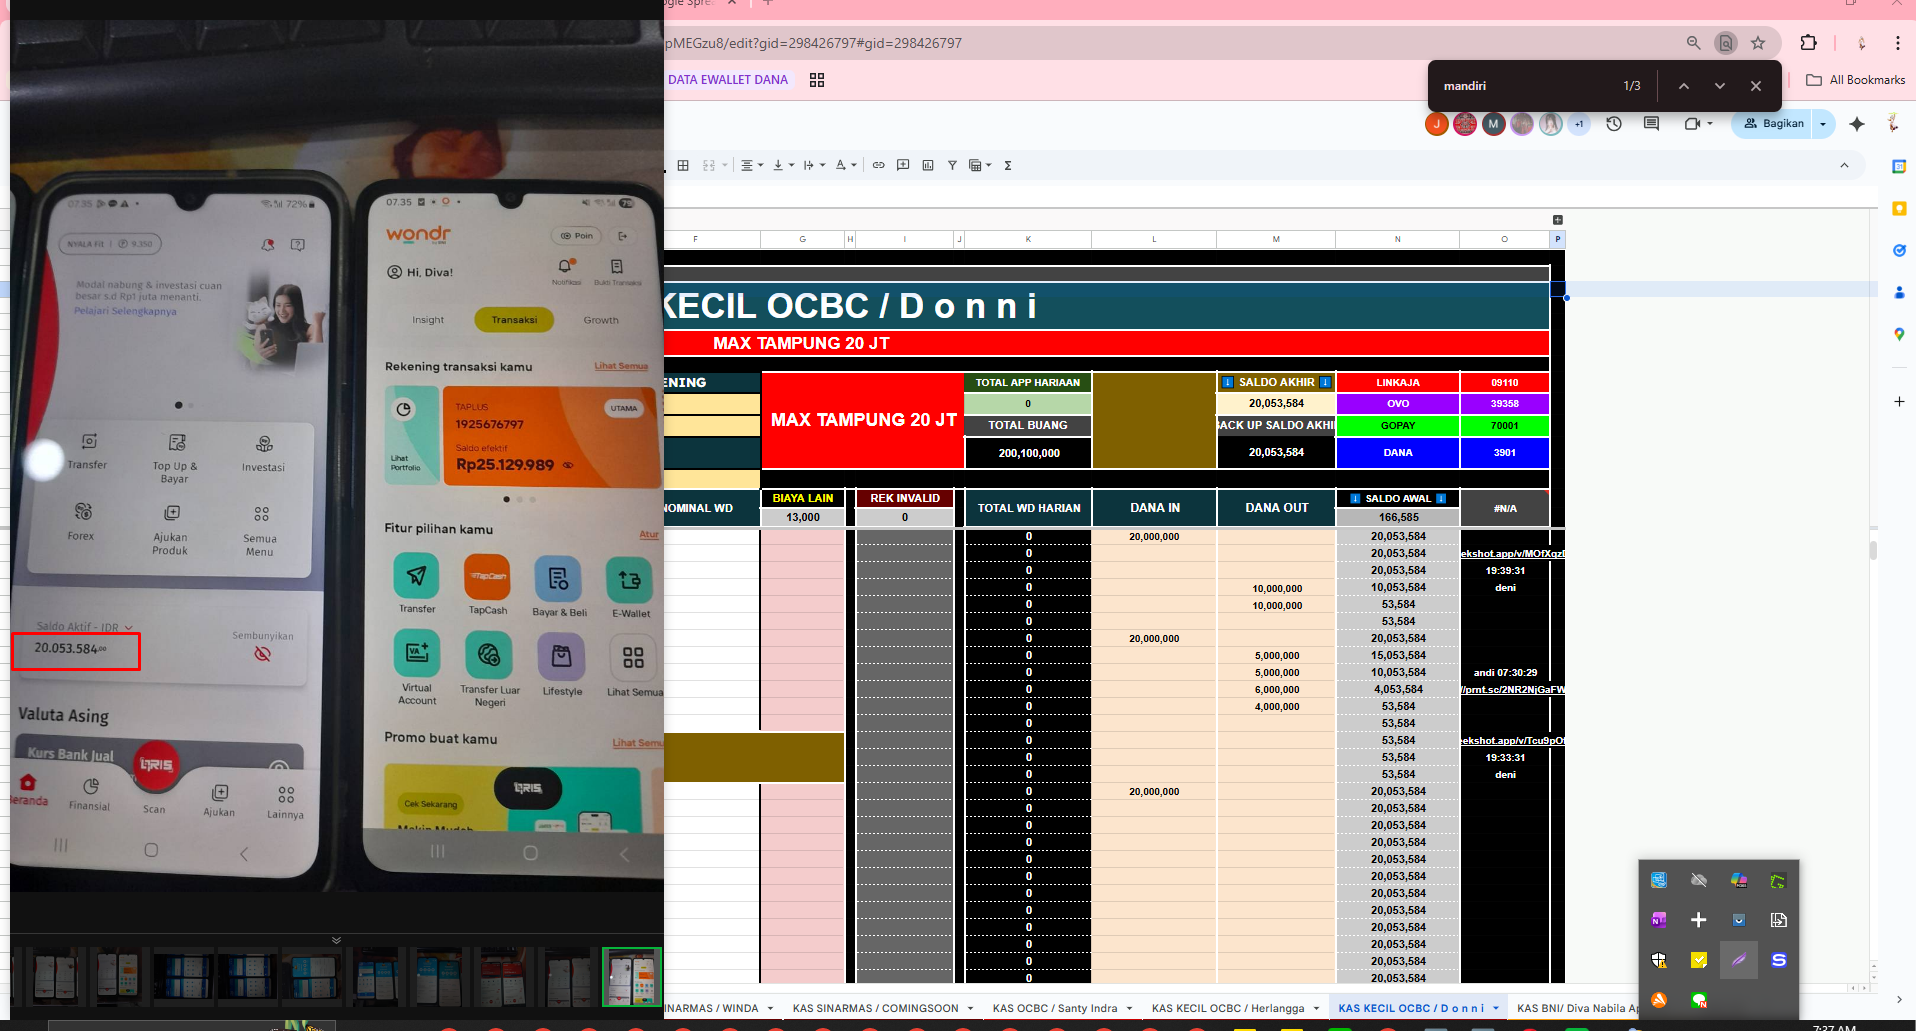Viewport: 1916px width, 1031px height.
Task: Select the highlighted last thumbnail in image strip
Action: tap(631, 977)
